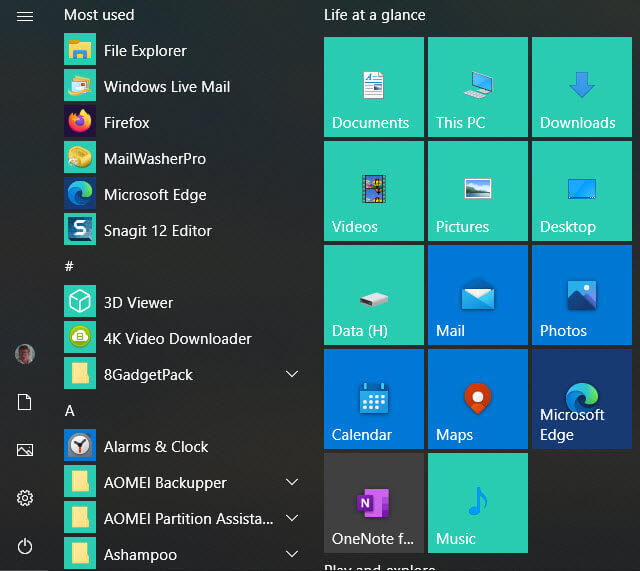Click the 8GadgetPack folder icon
640x571 pixels.
(x=80, y=373)
